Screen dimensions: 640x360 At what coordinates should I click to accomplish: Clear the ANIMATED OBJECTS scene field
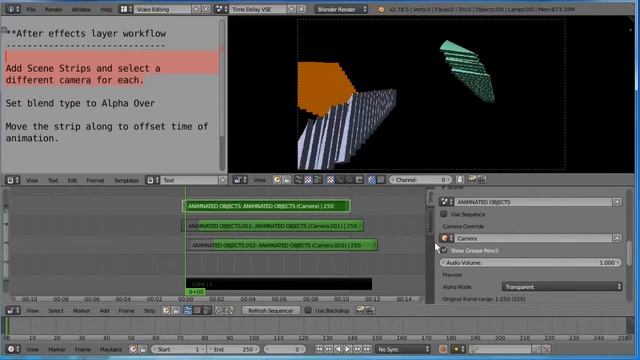[617, 202]
